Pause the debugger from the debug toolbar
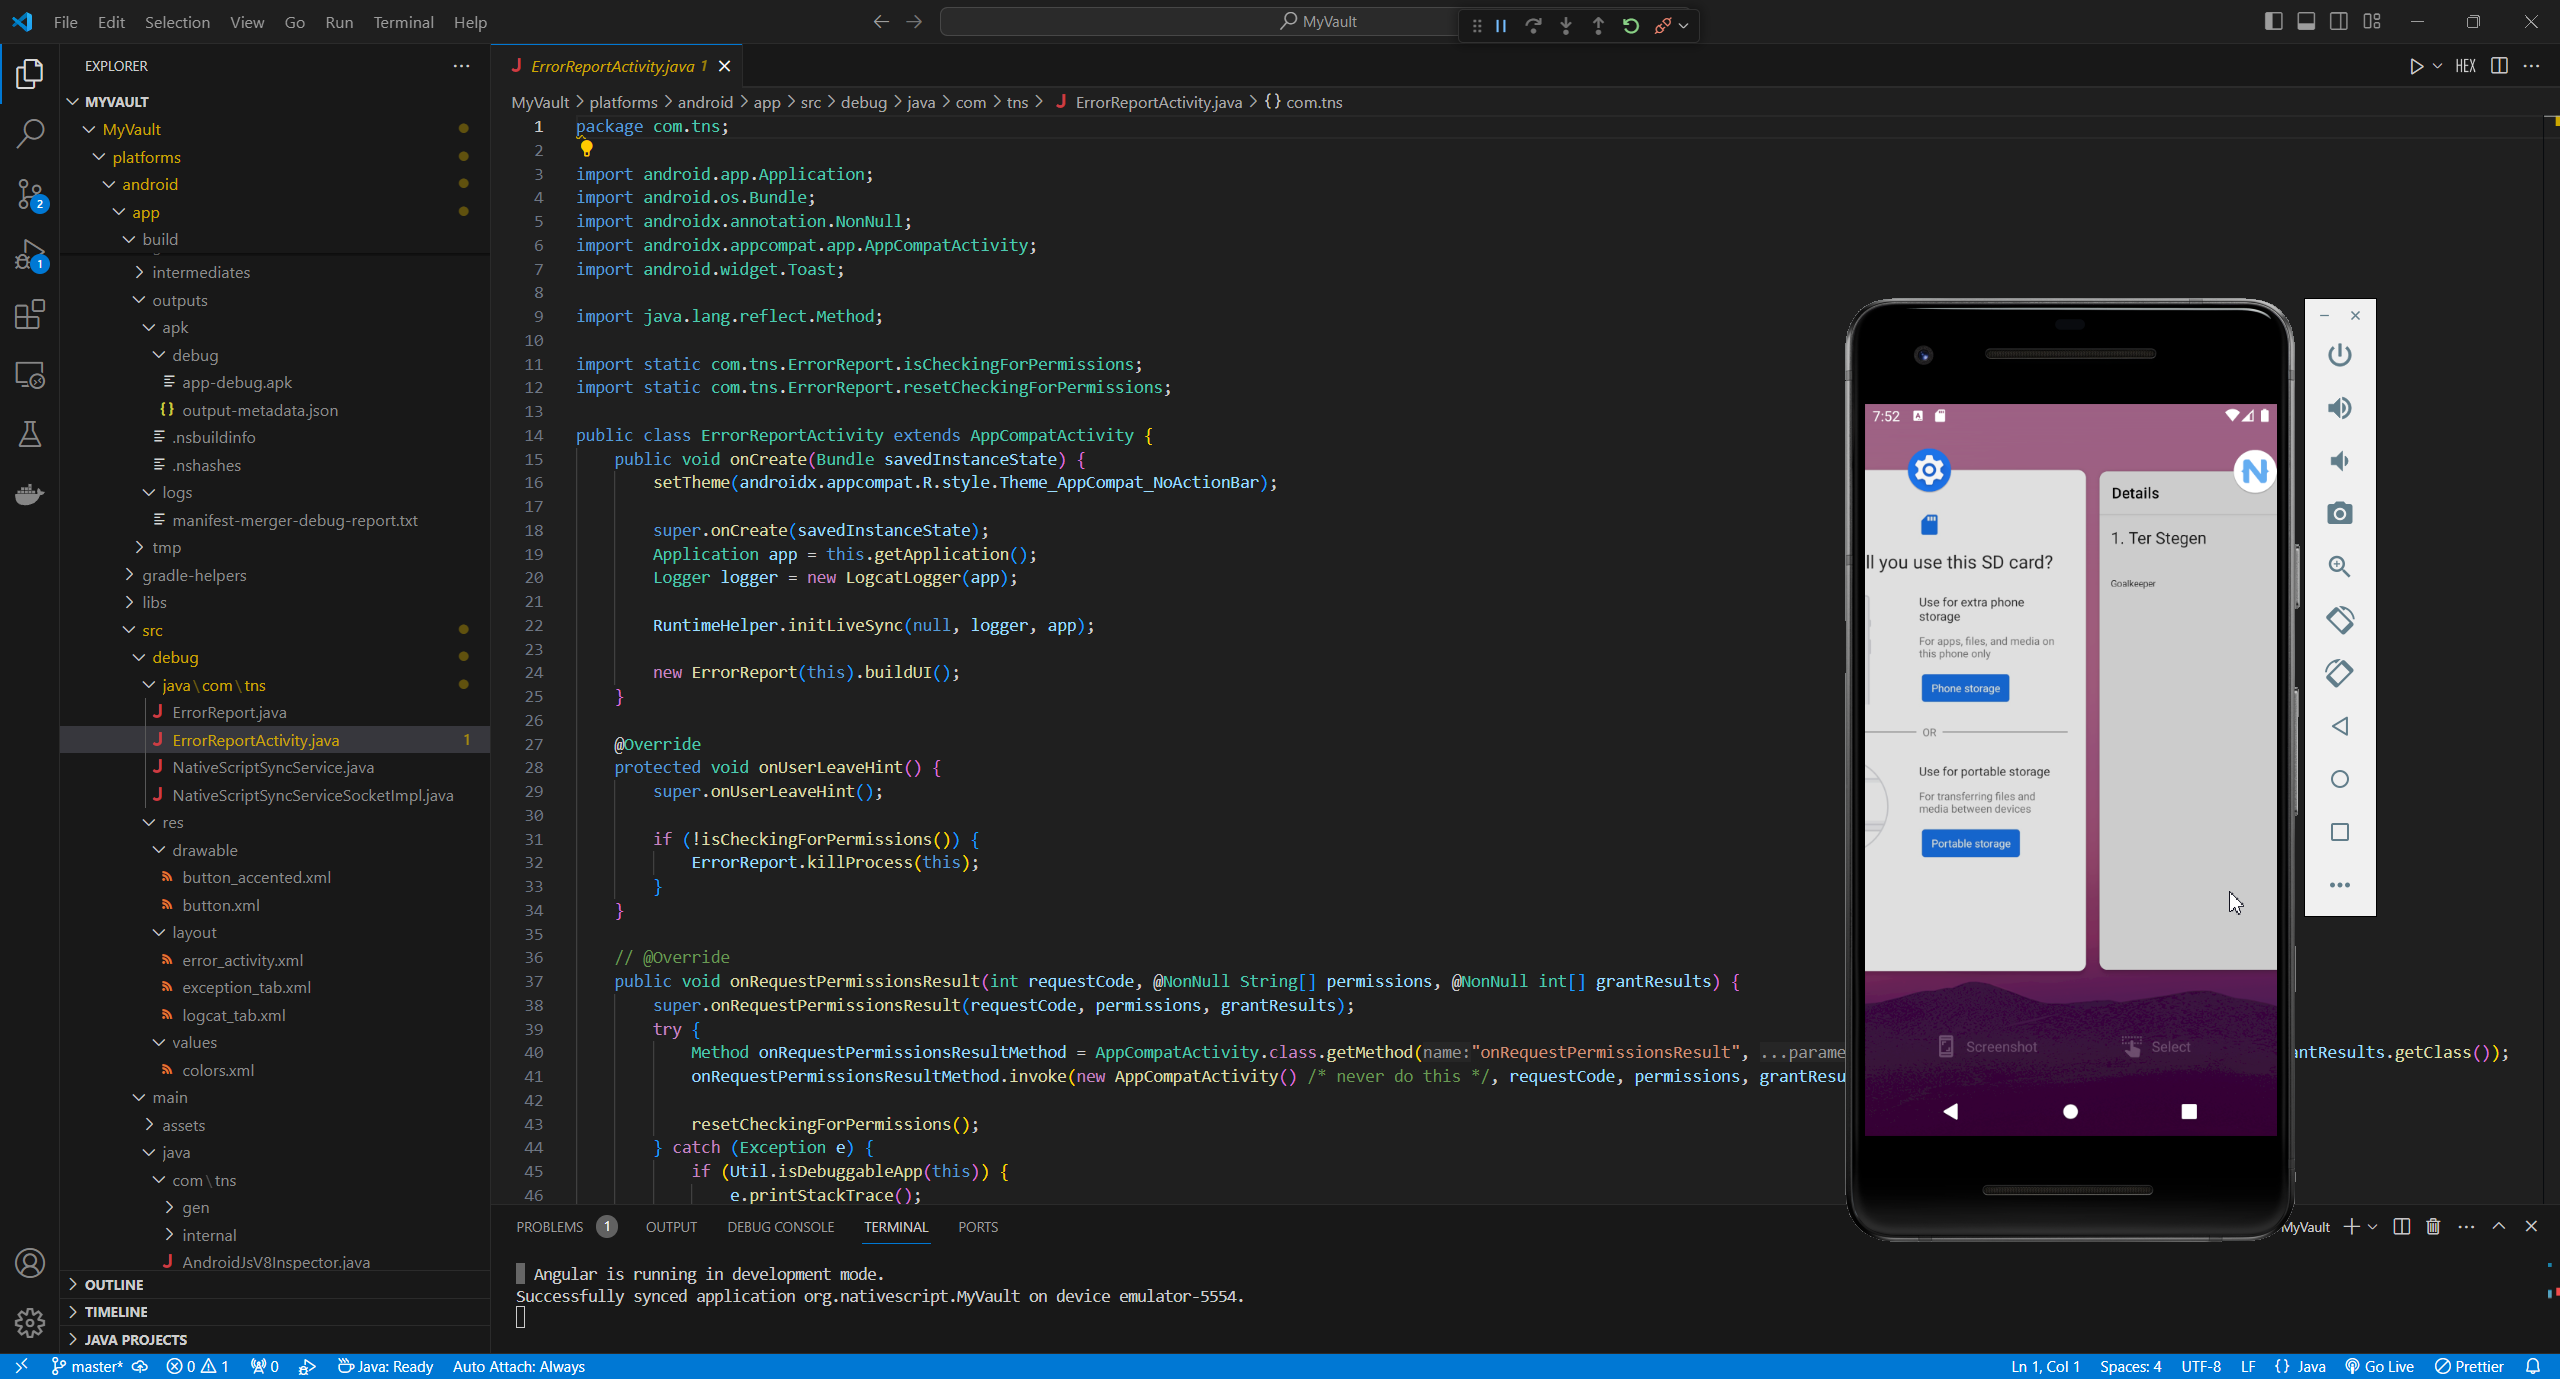Image resolution: width=2560 pixels, height=1379 pixels. point(1501,26)
